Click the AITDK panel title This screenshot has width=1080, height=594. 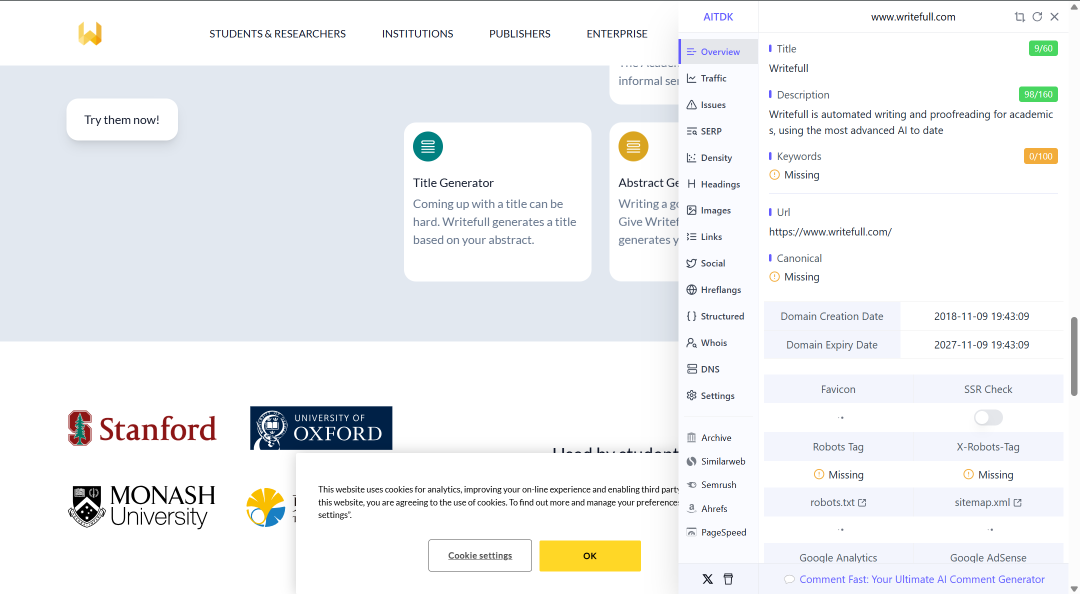[x=718, y=17]
